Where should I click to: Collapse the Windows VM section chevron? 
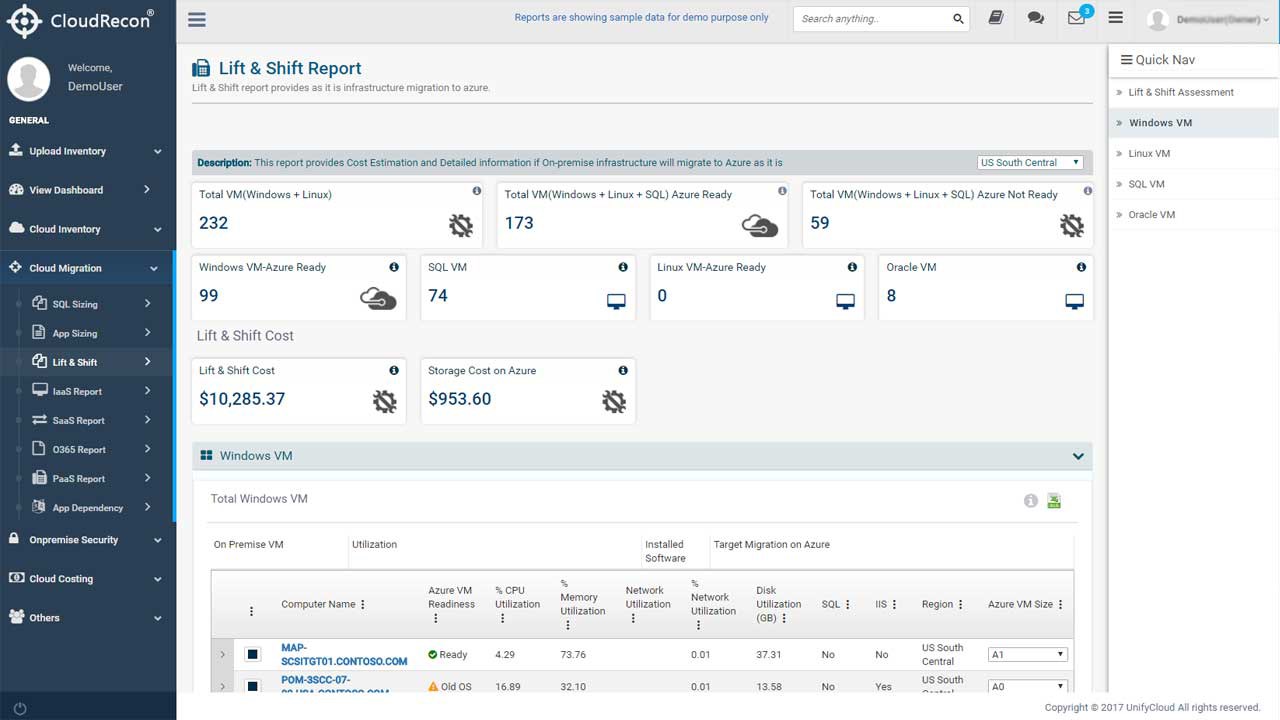1078,456
